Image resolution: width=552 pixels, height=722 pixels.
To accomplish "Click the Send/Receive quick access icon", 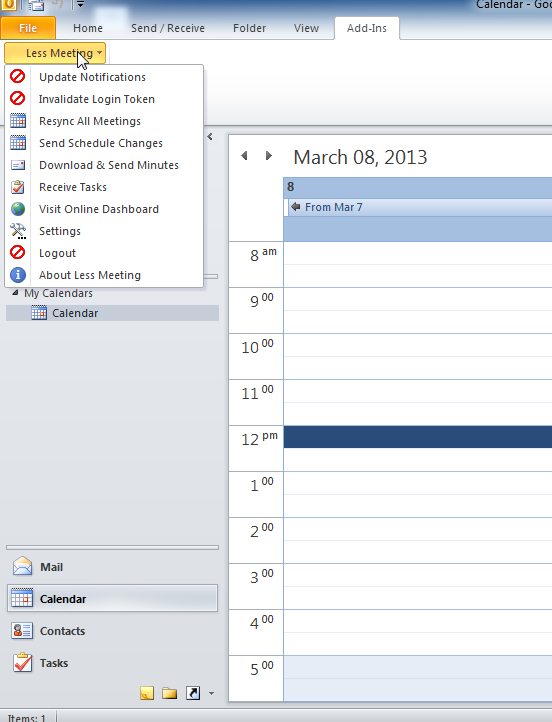I will pos(36,5).
